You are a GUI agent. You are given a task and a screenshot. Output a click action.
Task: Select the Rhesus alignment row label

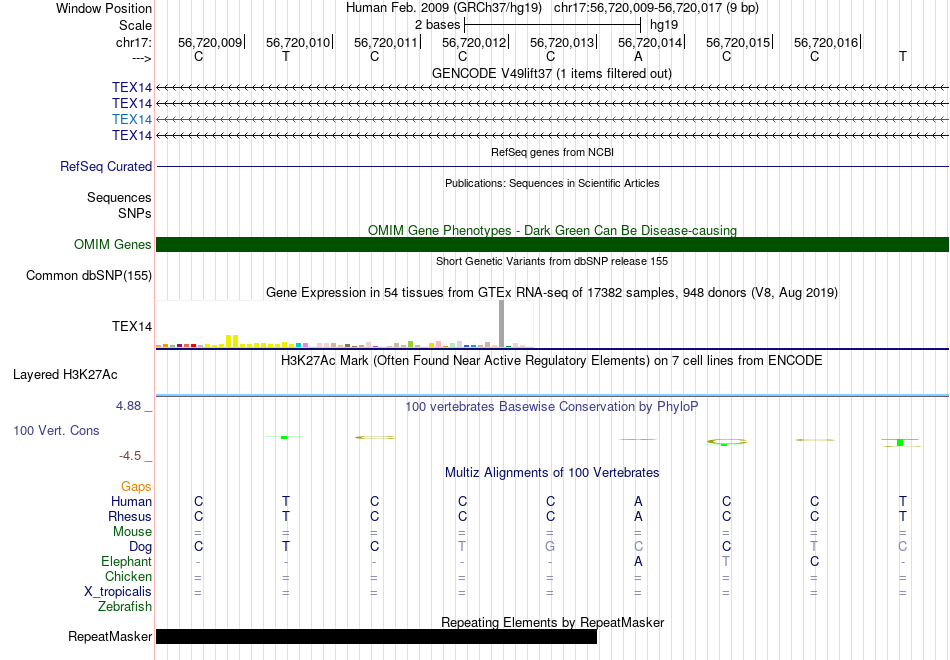click(130, 516)
